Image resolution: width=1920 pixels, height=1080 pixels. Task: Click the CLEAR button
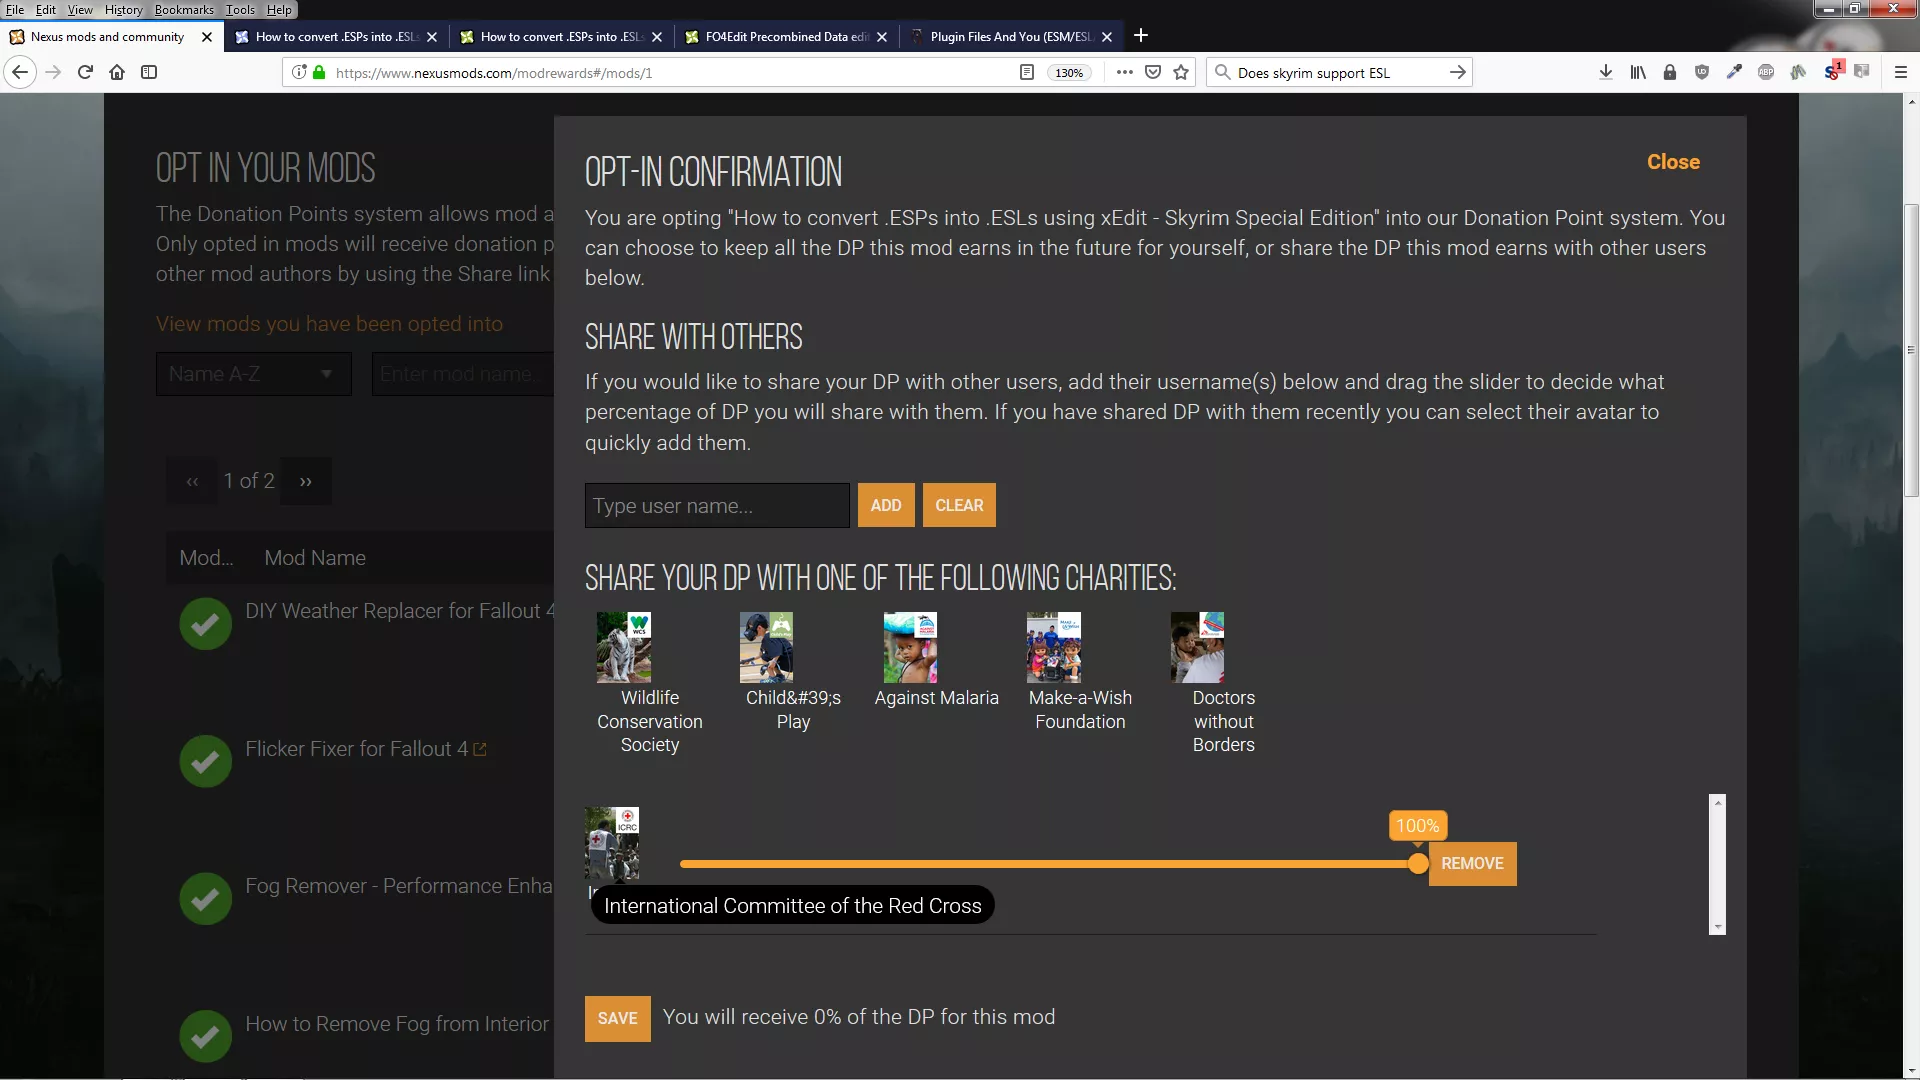(x=959, y=505)
